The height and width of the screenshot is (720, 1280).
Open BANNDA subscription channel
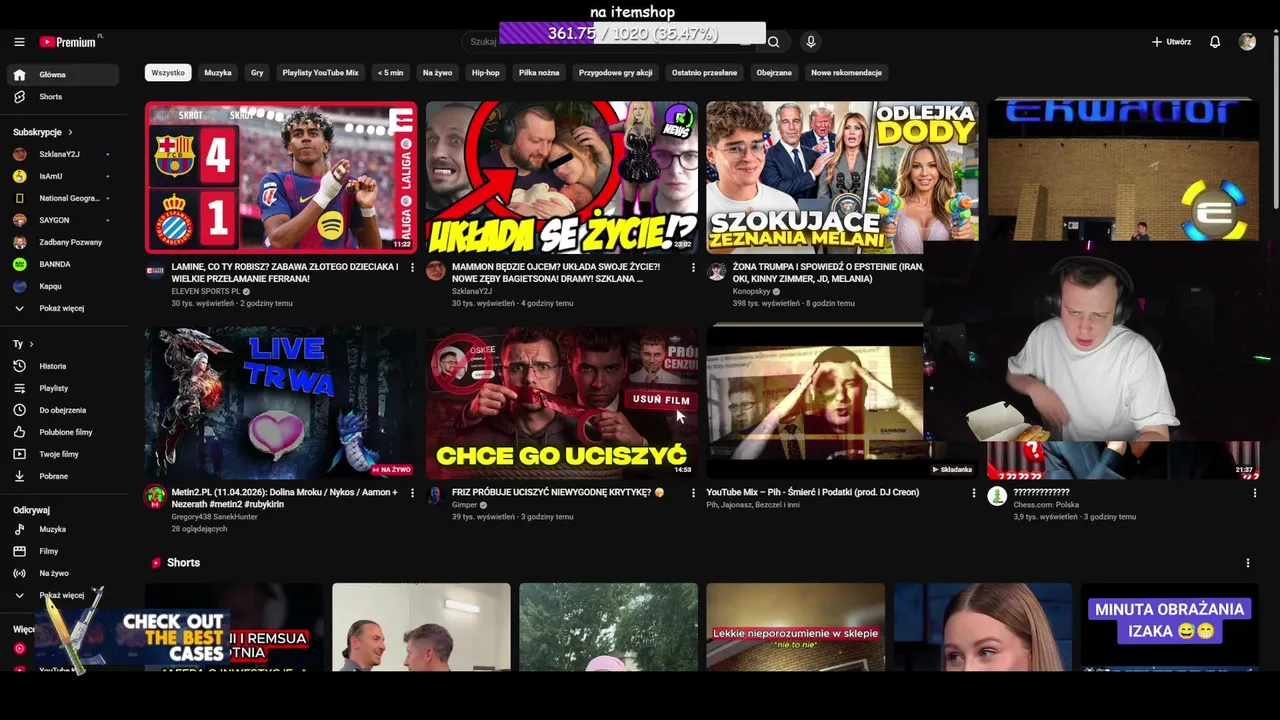pos(63,264)
